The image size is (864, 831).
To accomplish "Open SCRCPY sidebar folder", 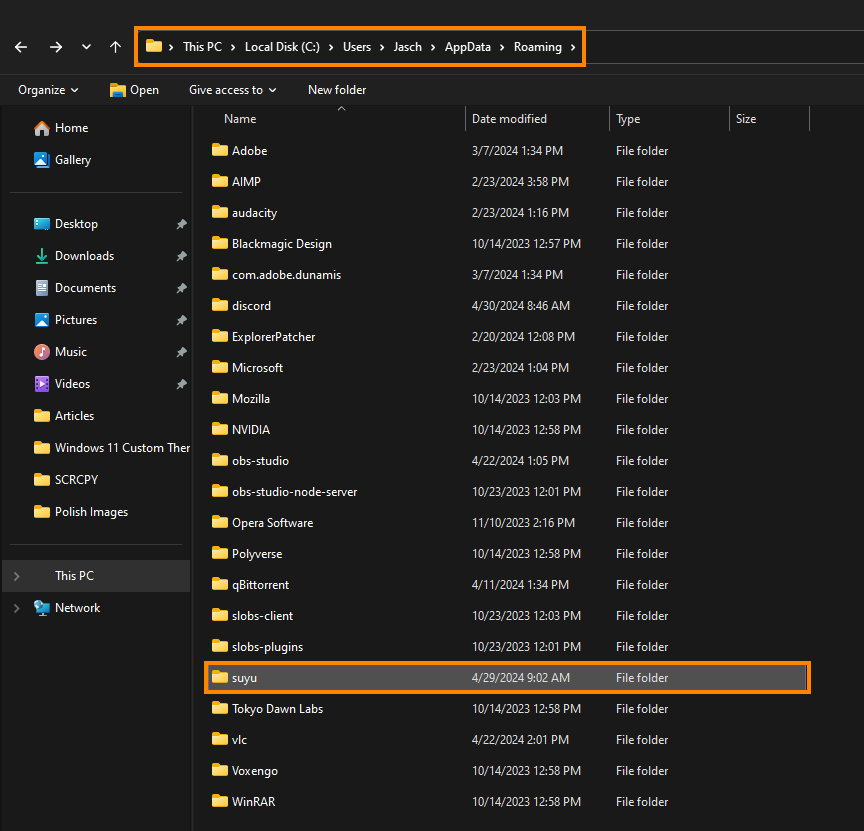I will coord(66,479).
